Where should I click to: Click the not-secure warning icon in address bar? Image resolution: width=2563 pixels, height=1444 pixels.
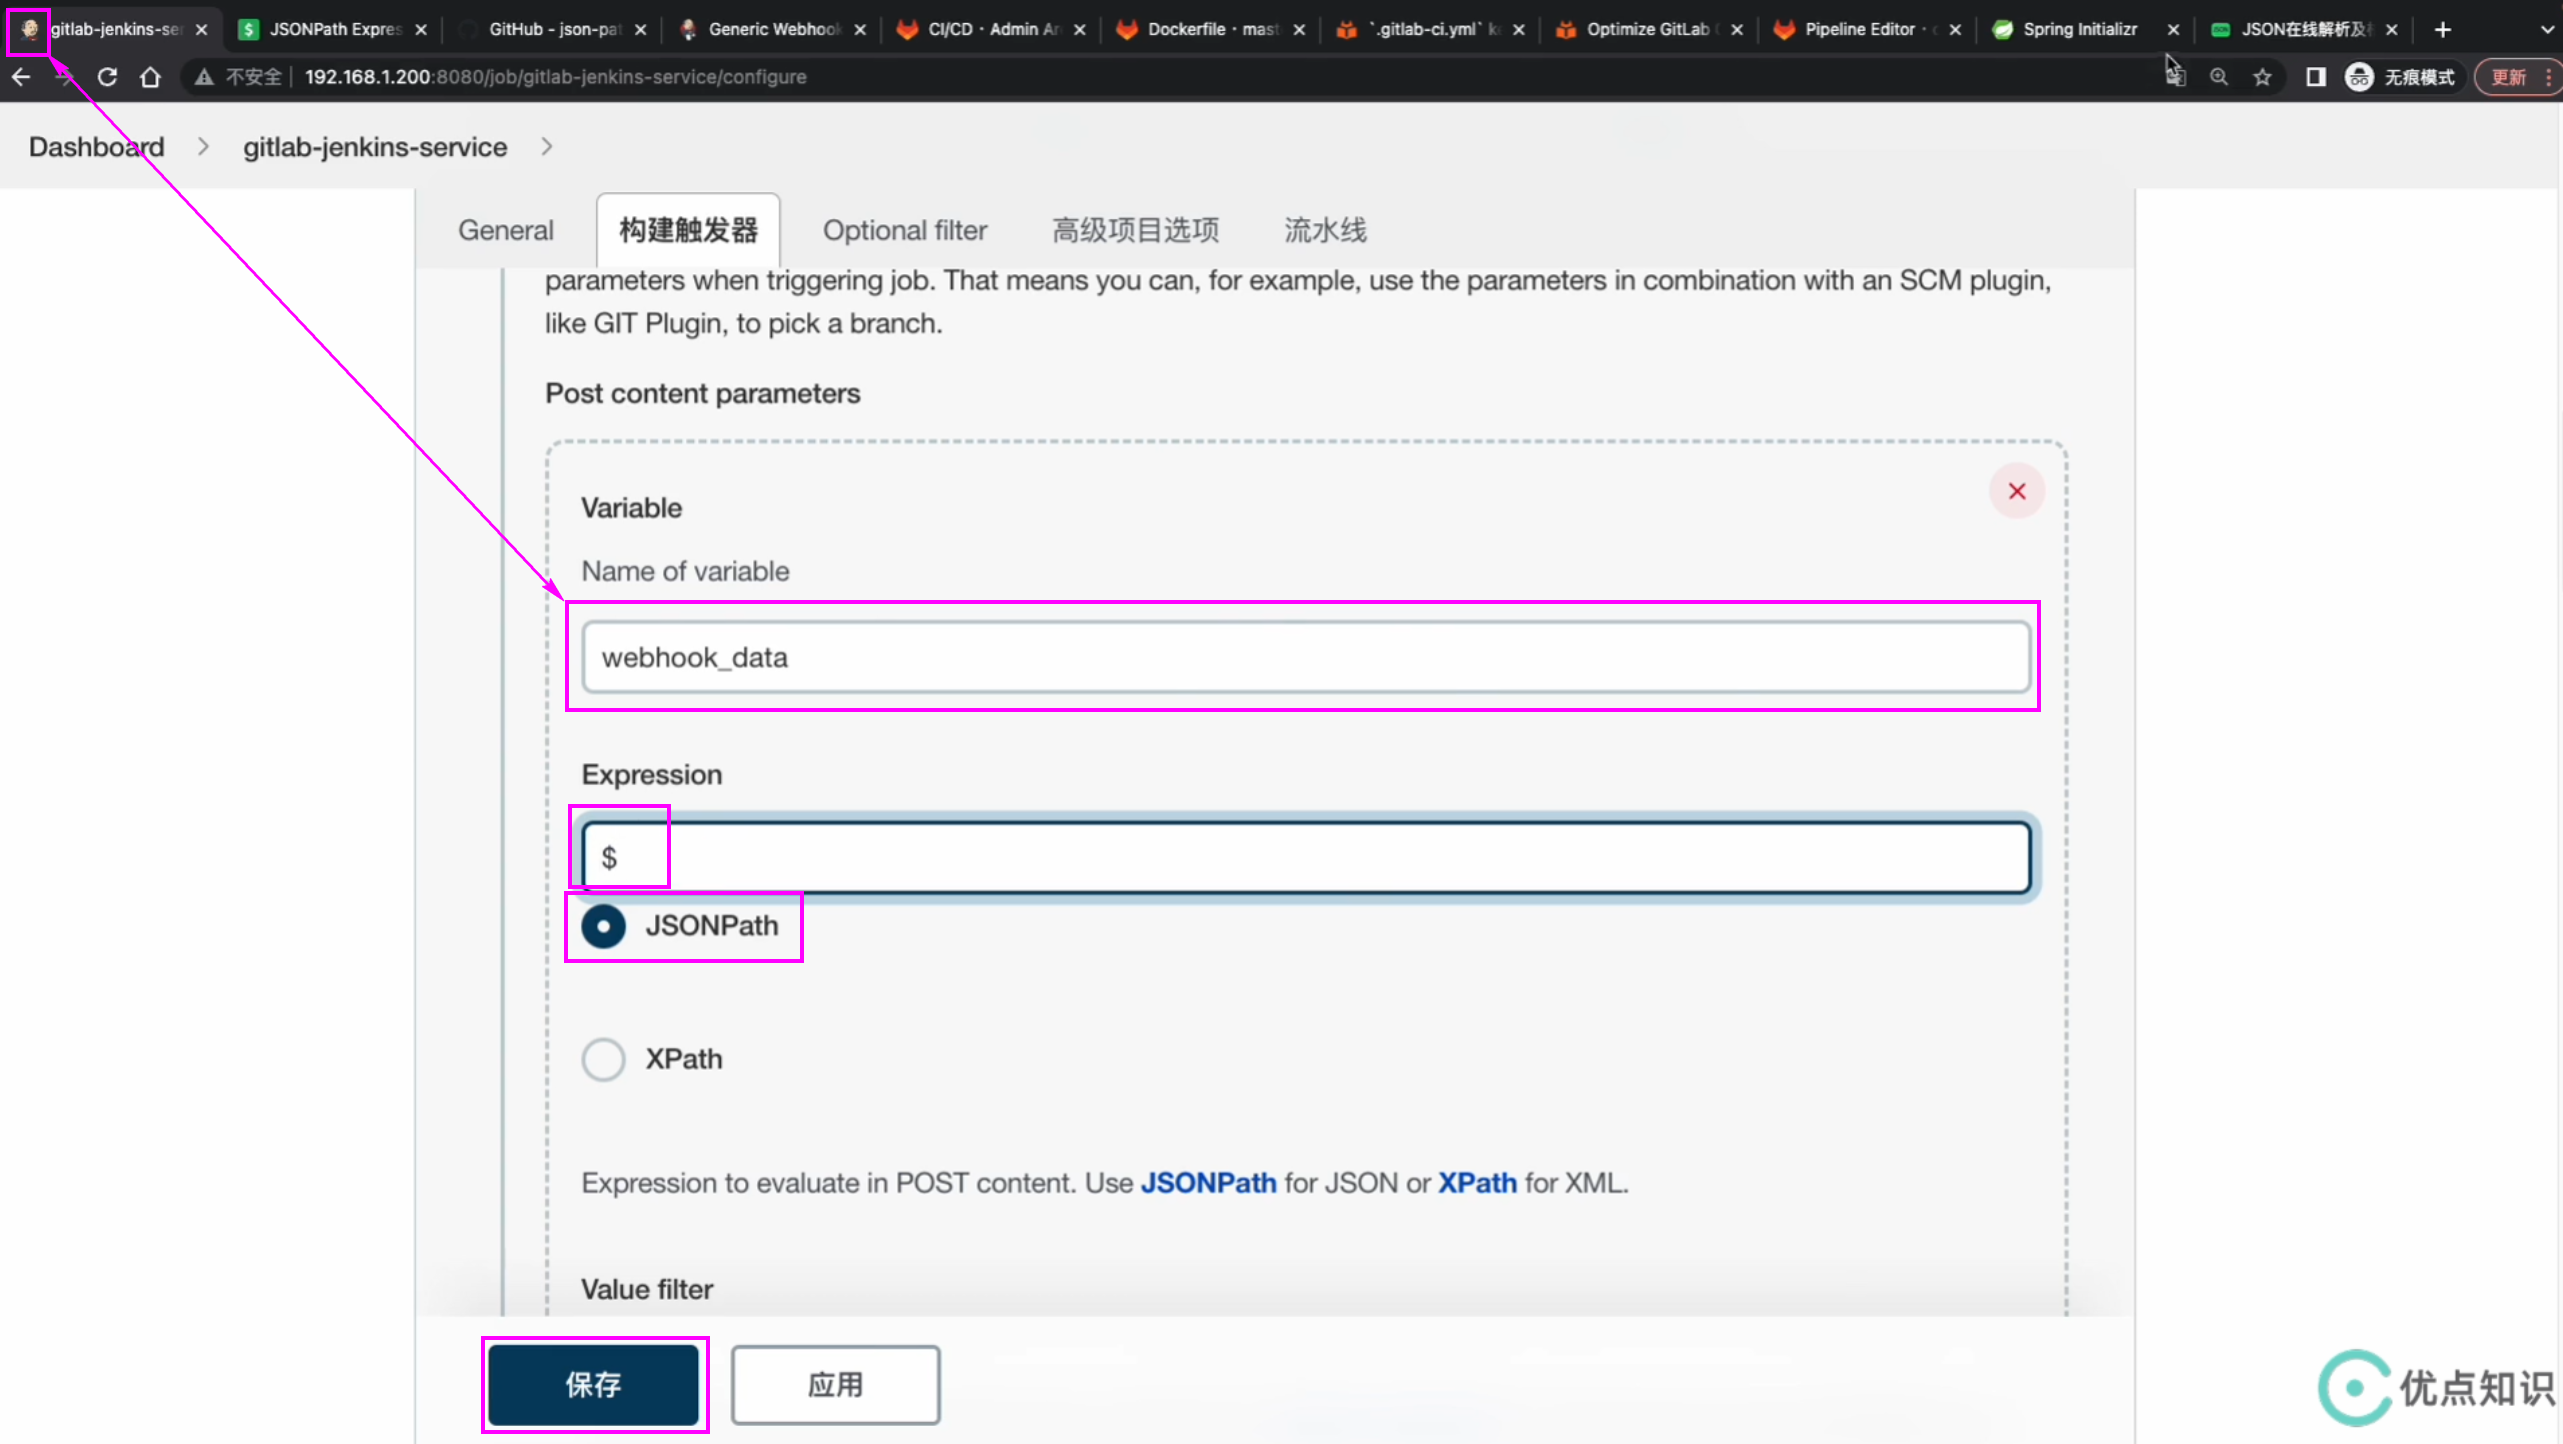[x=204, y=77]
